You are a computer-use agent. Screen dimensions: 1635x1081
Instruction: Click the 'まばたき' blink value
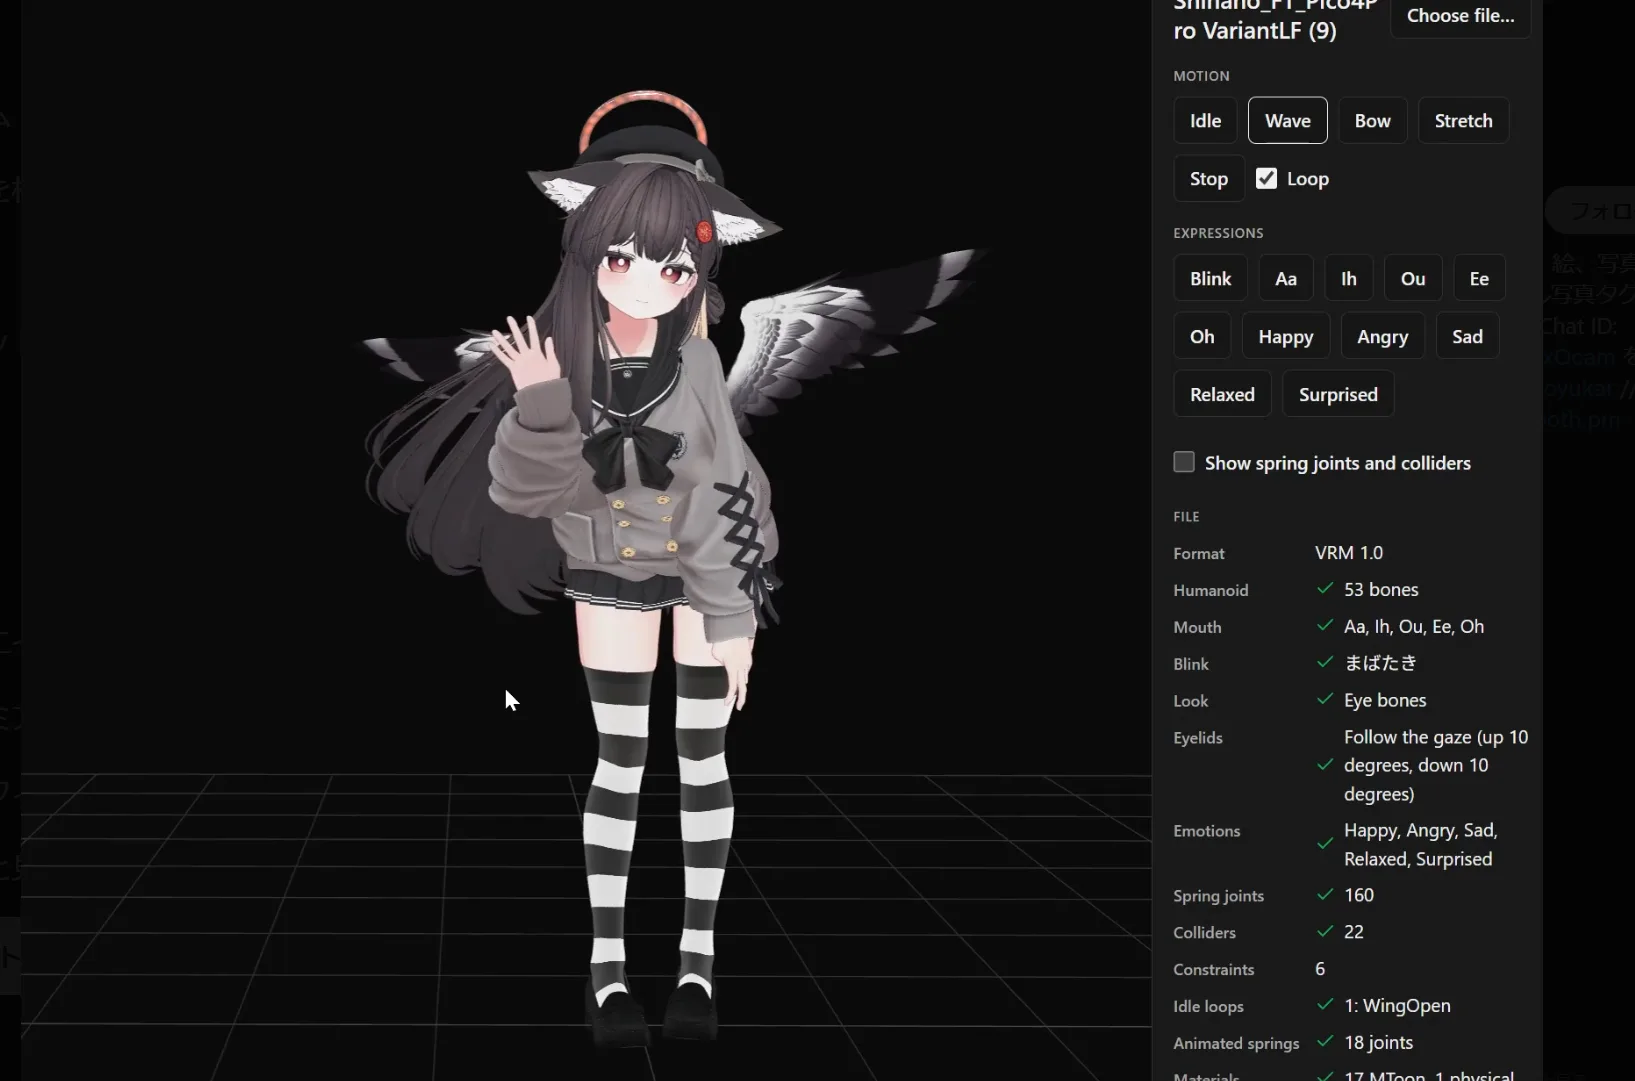(1380, 663)
